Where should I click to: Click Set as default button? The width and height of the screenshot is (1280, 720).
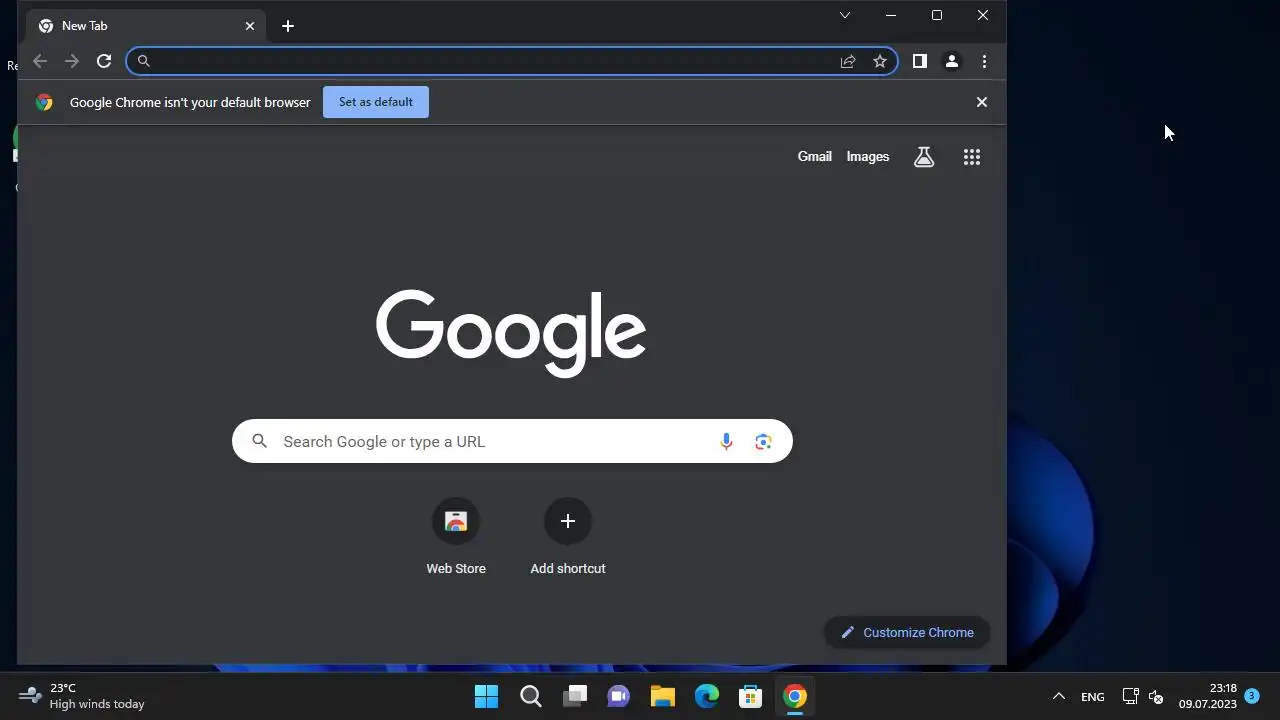tap(376, 102)
